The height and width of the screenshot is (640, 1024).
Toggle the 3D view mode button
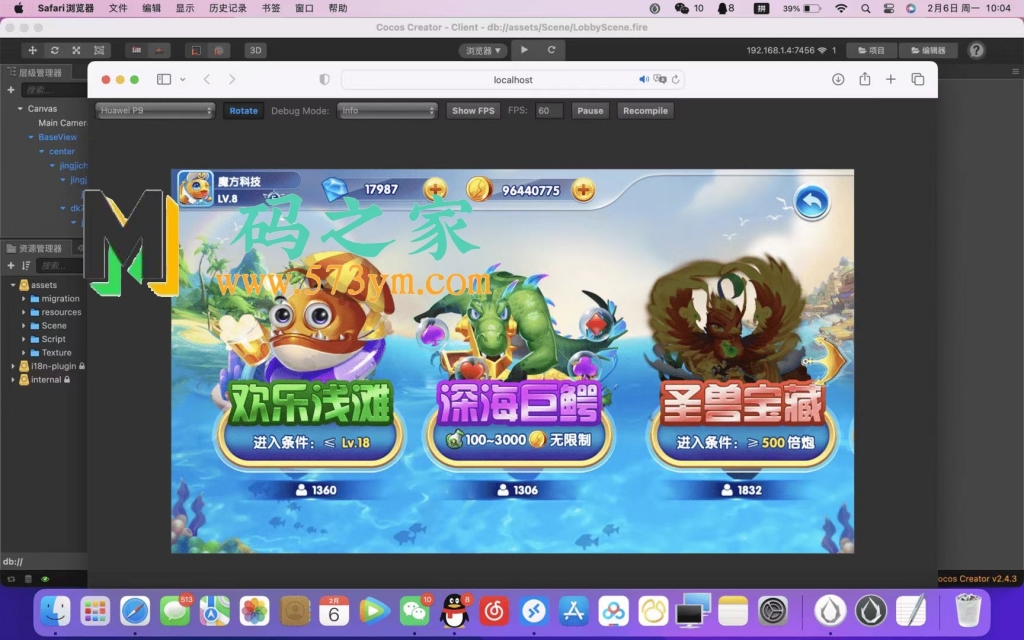pyautogui.click(x=255, y=50)
